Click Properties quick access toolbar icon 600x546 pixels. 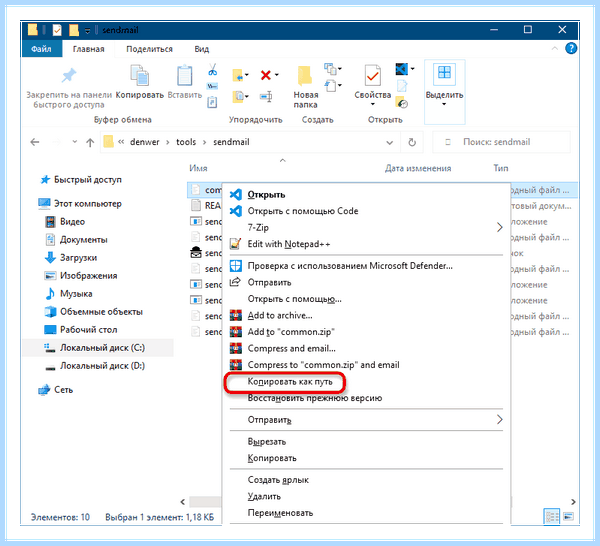coord(57,30)
